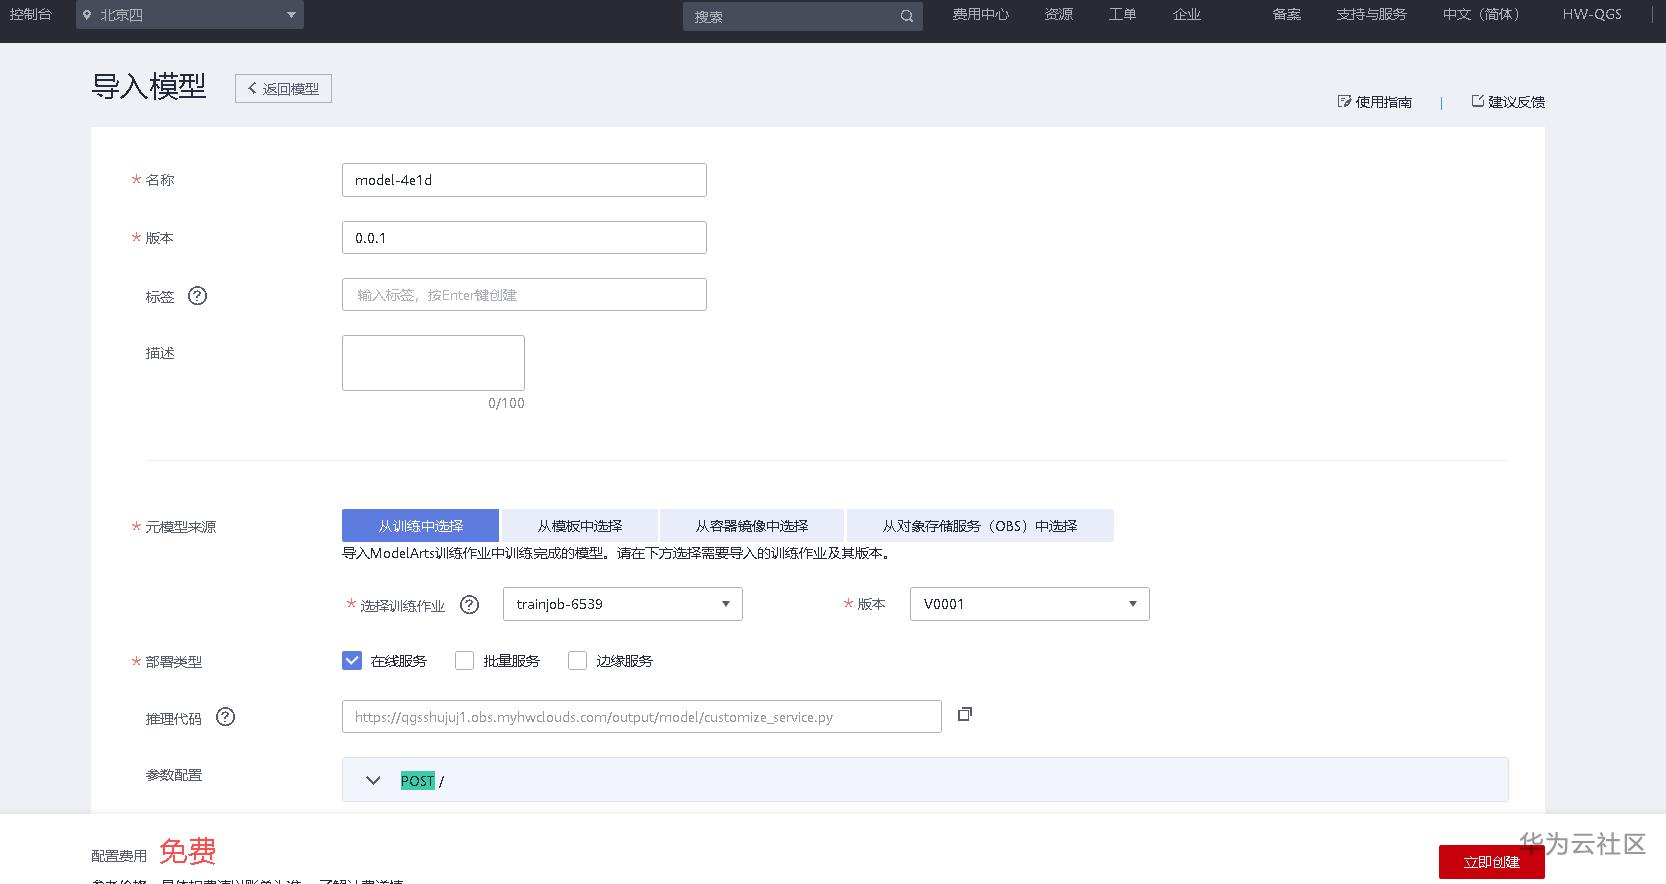
Task: Open 支持与服务 menu
Action: 1371,15
